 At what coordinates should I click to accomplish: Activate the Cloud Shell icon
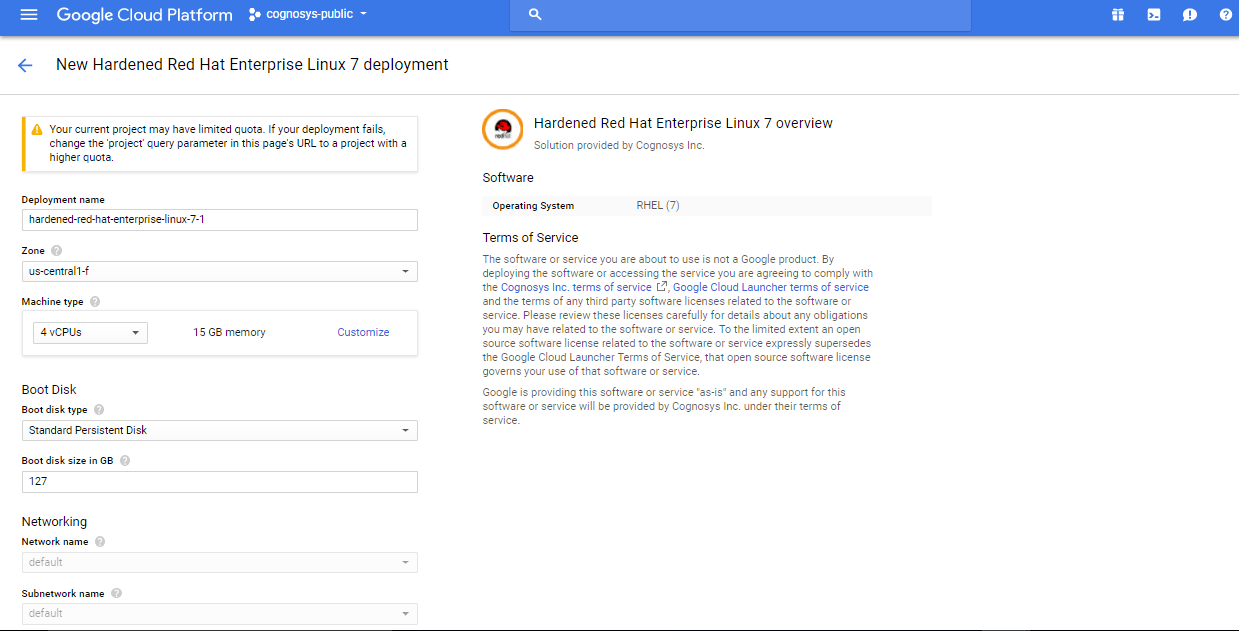coord(1154,15)
